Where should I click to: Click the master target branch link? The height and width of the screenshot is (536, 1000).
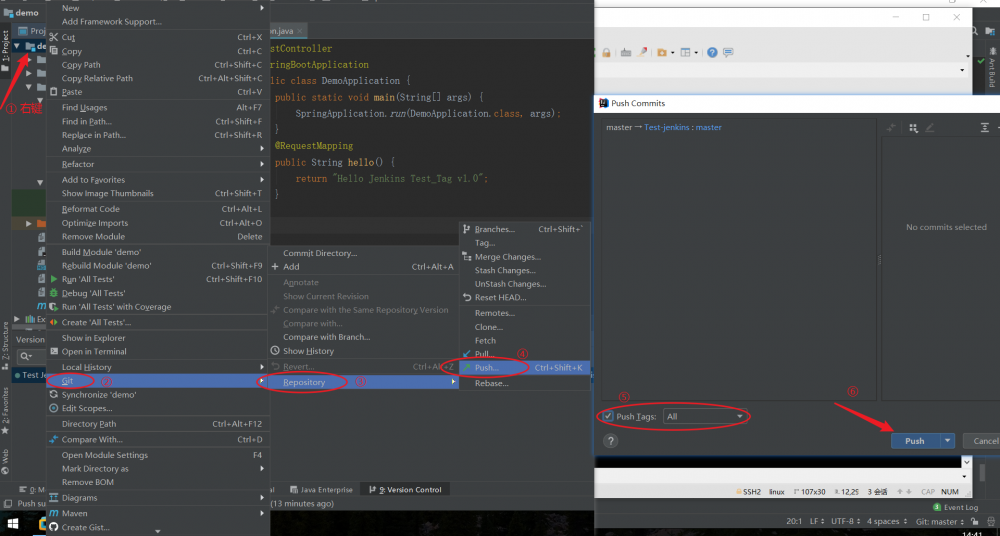709,128
